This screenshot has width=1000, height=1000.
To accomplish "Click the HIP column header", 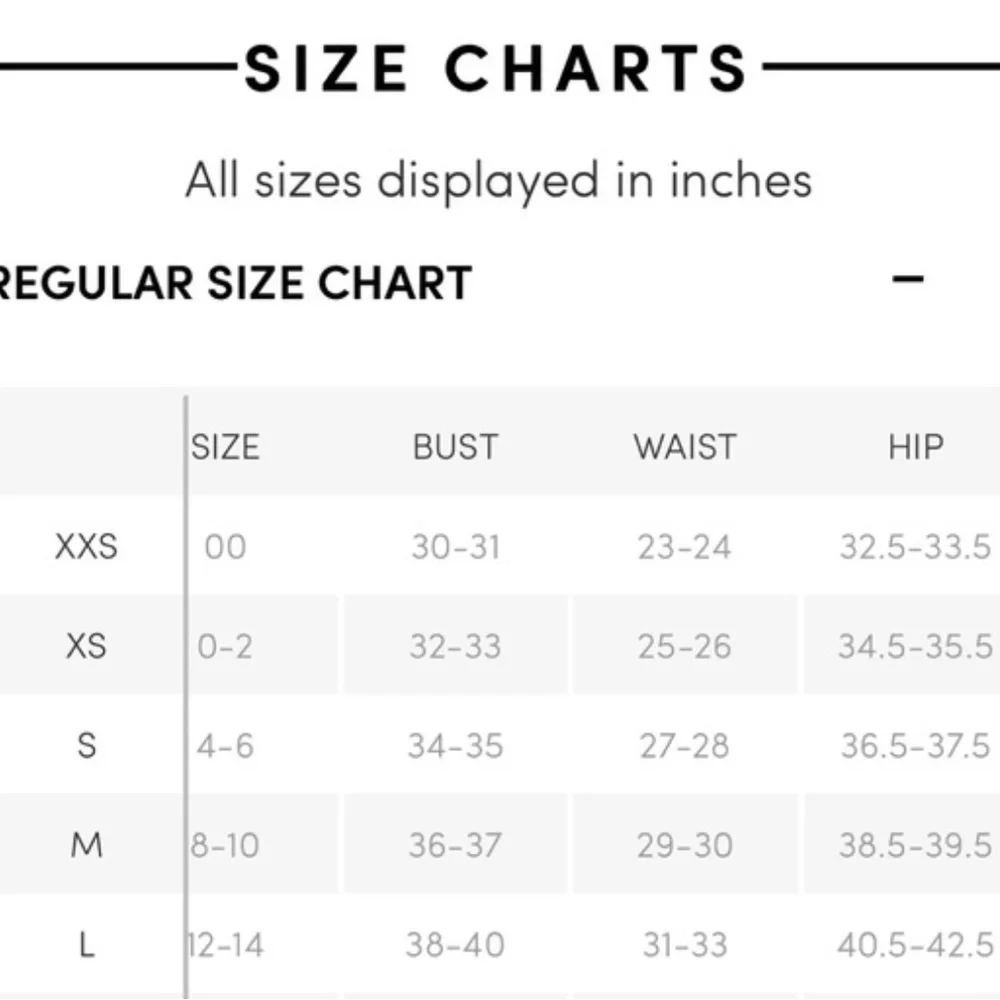I will [x=915, y=447].
